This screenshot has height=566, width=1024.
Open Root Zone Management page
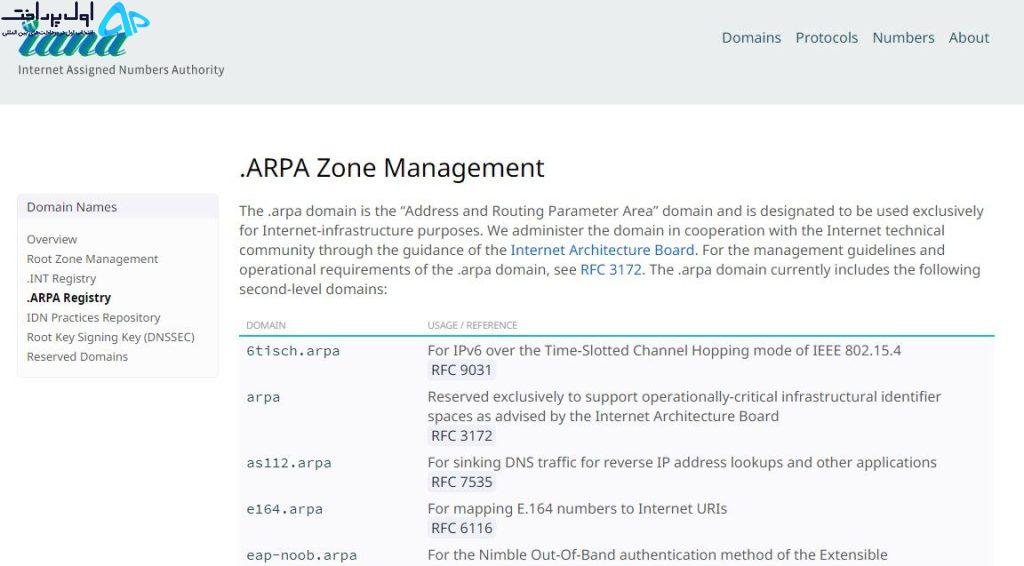(92, 259)
